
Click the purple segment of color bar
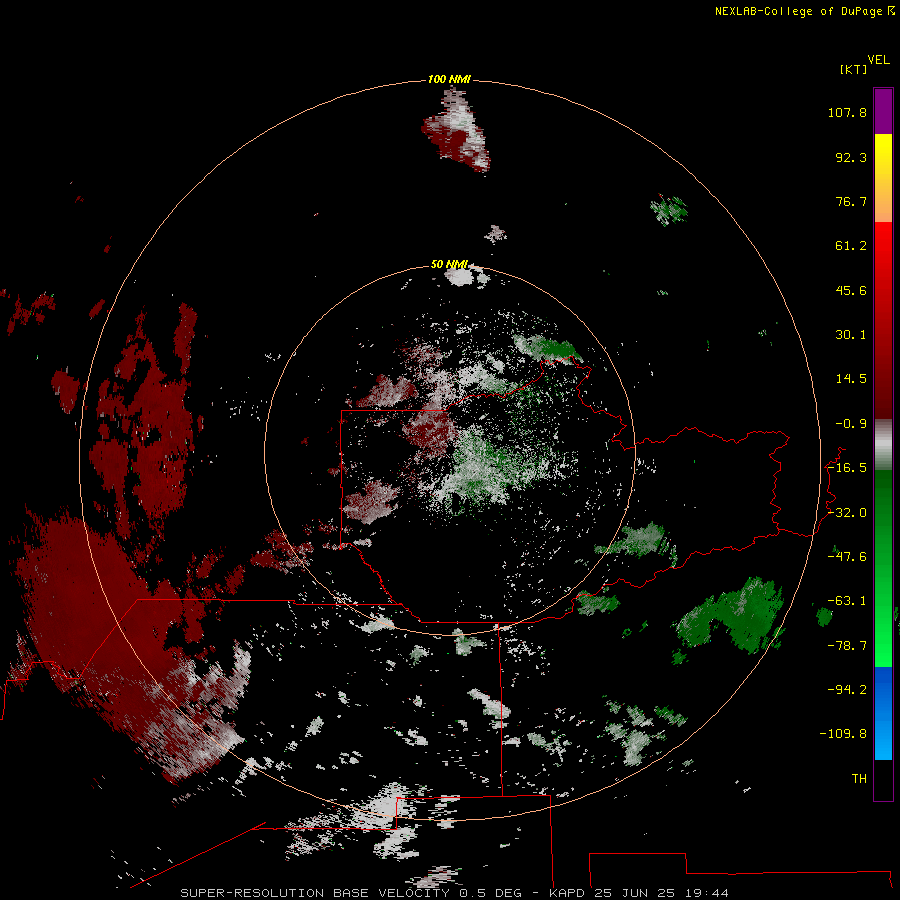(883, 111)
